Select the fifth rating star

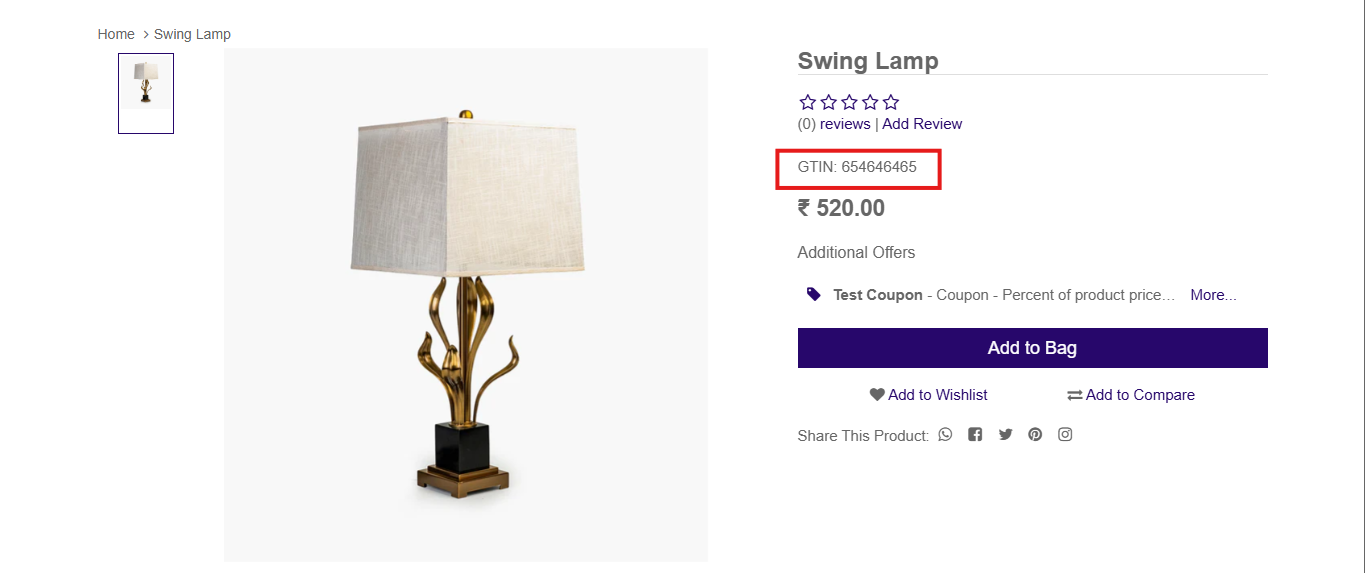click(891, 102)
